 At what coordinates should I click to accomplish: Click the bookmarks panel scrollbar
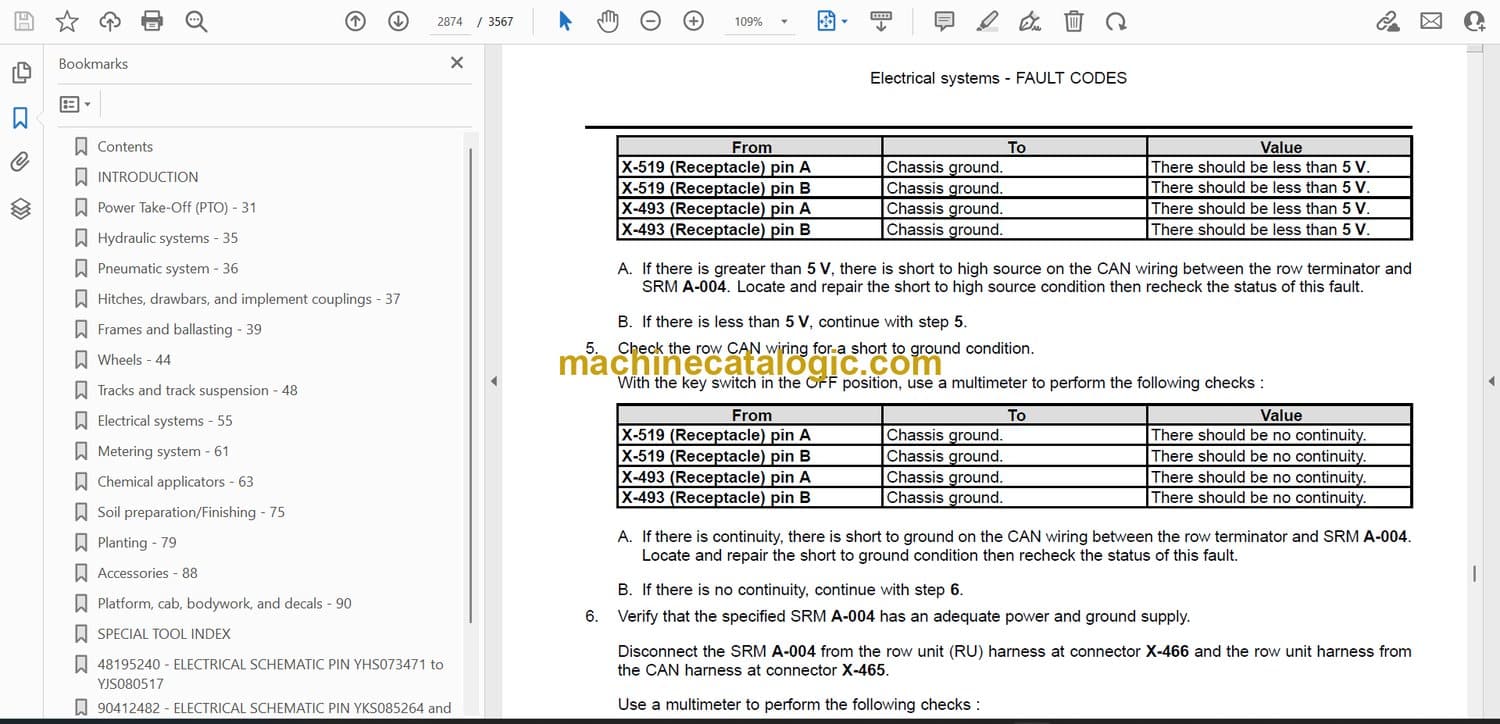pos(471,384)
